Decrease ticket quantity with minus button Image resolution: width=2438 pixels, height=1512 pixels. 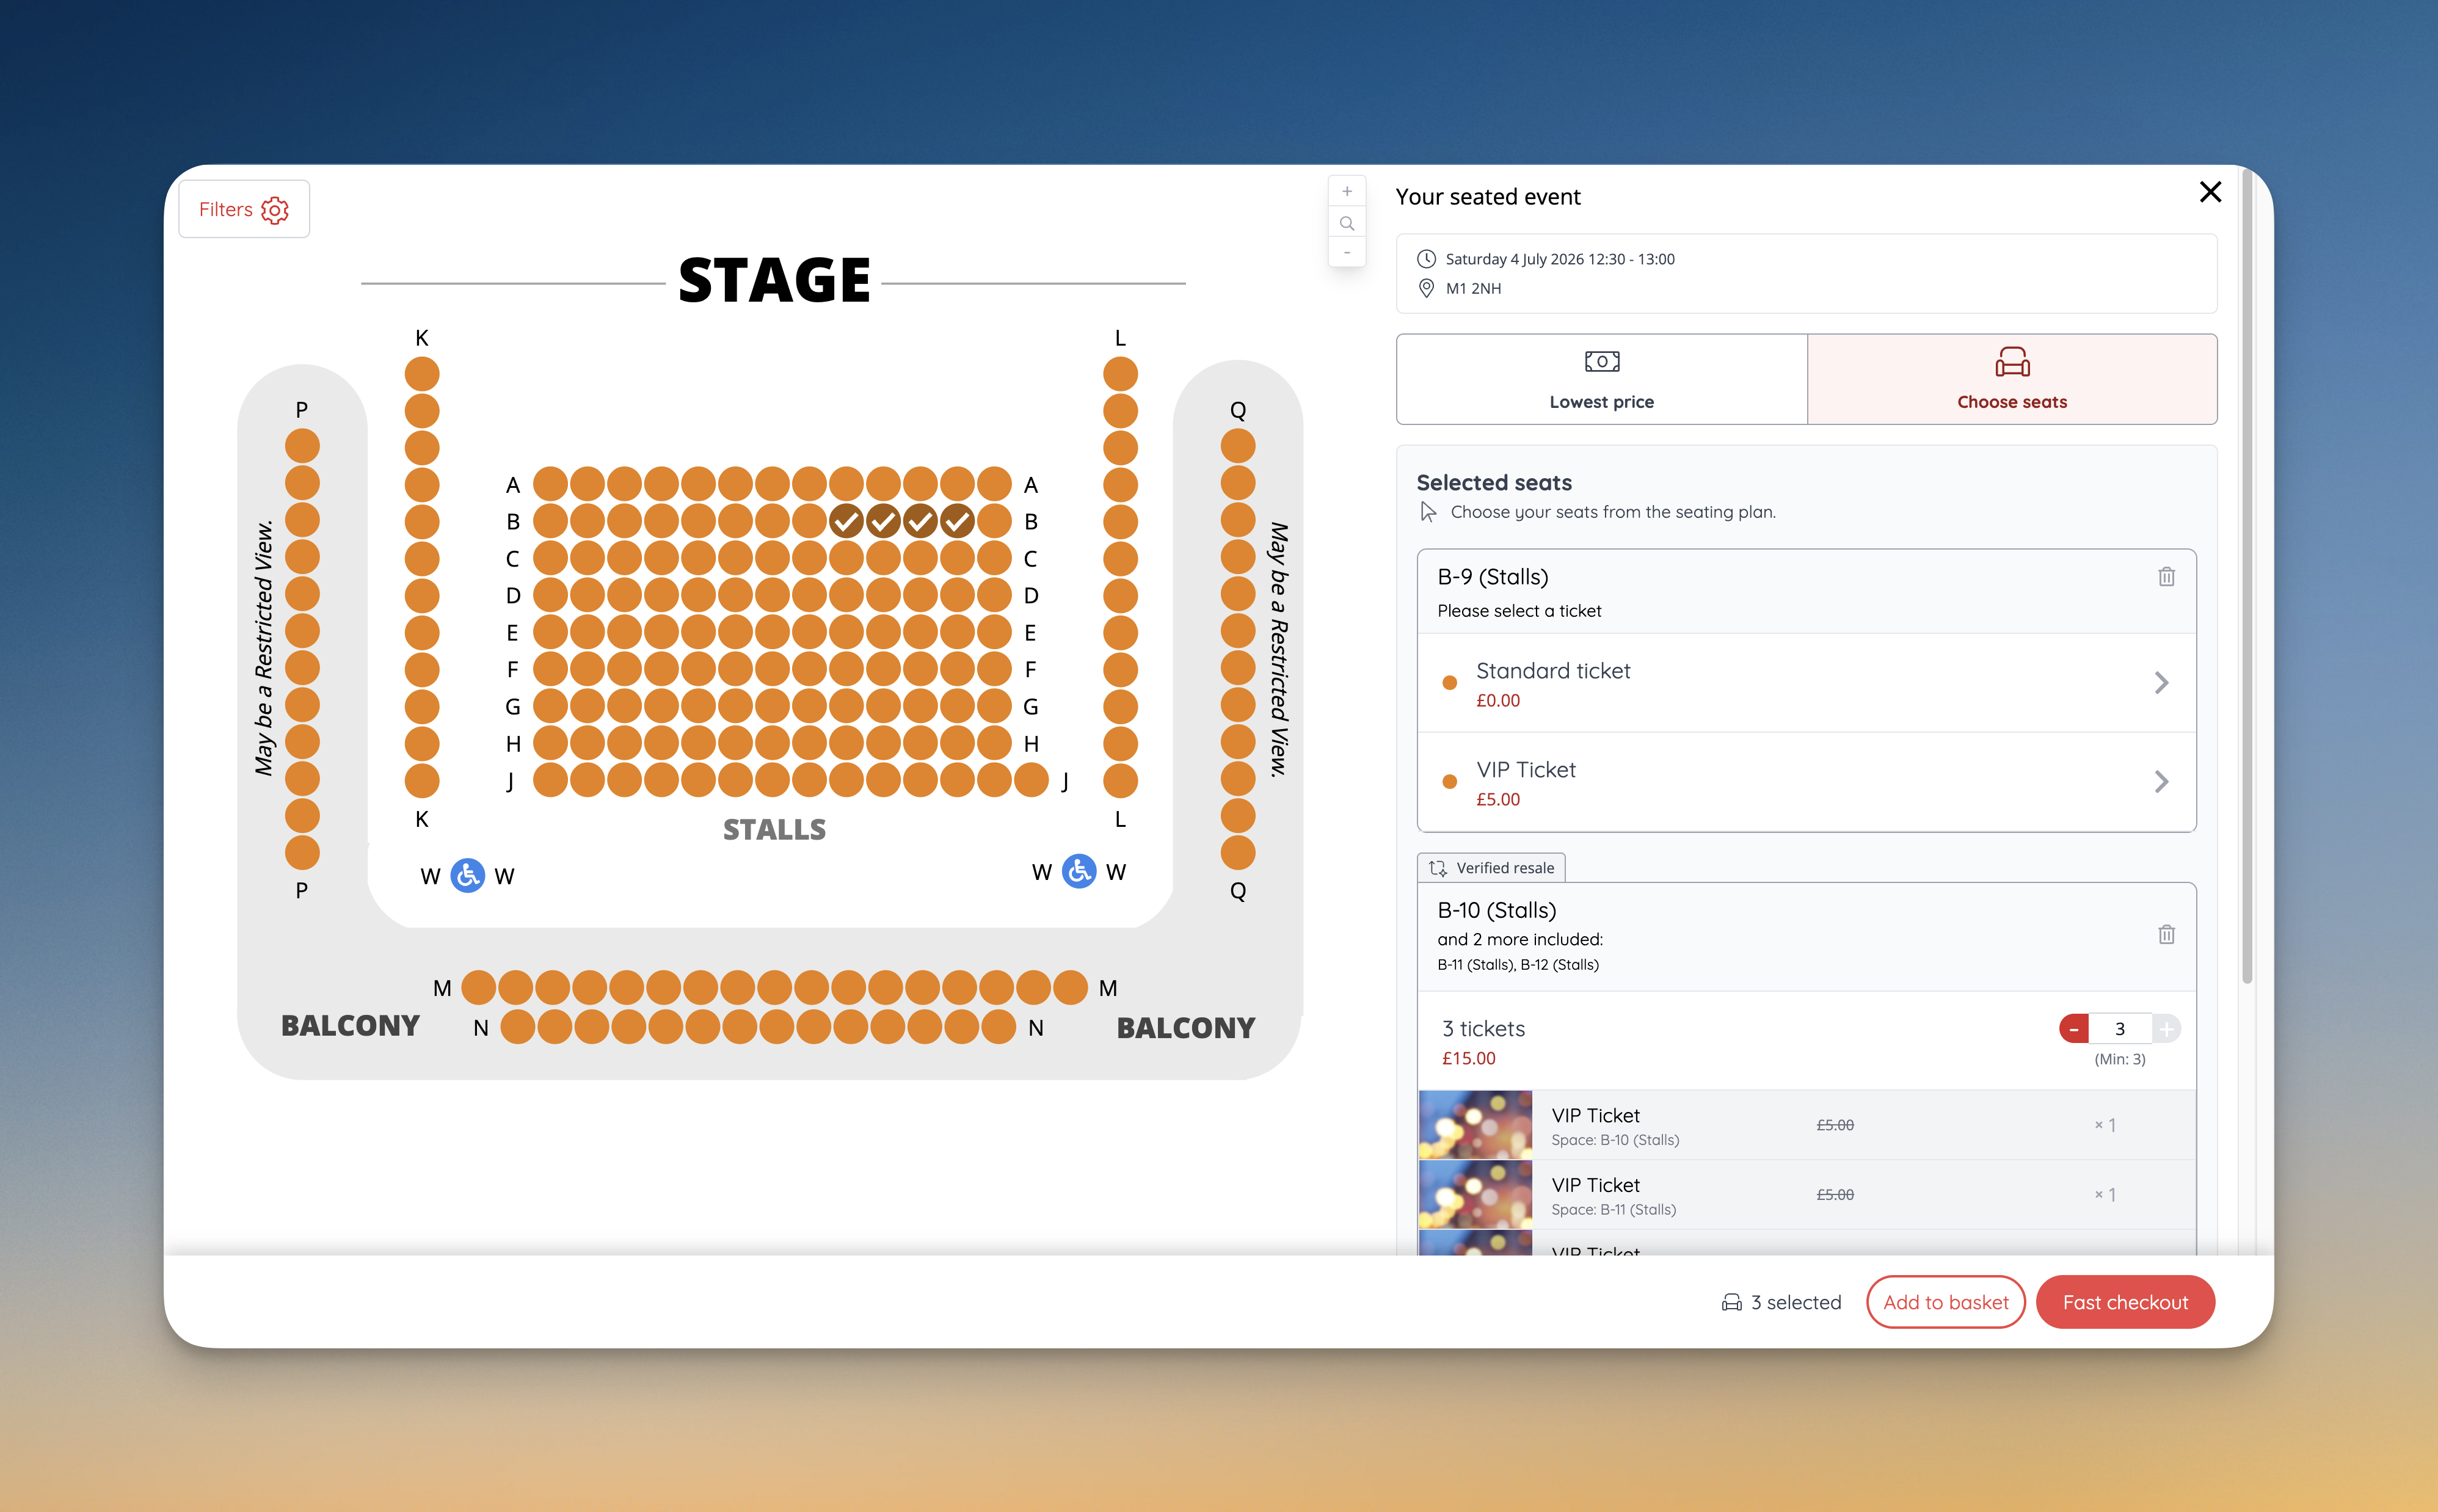tap(2073, 1028)
